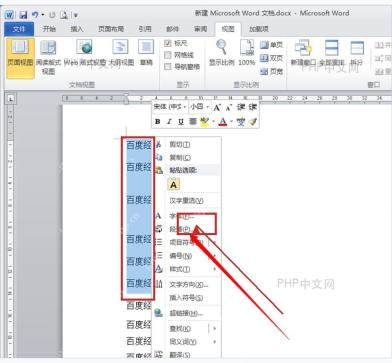
Task: Choose Copy (复制) in context menu
Action: tap(187, 157)
